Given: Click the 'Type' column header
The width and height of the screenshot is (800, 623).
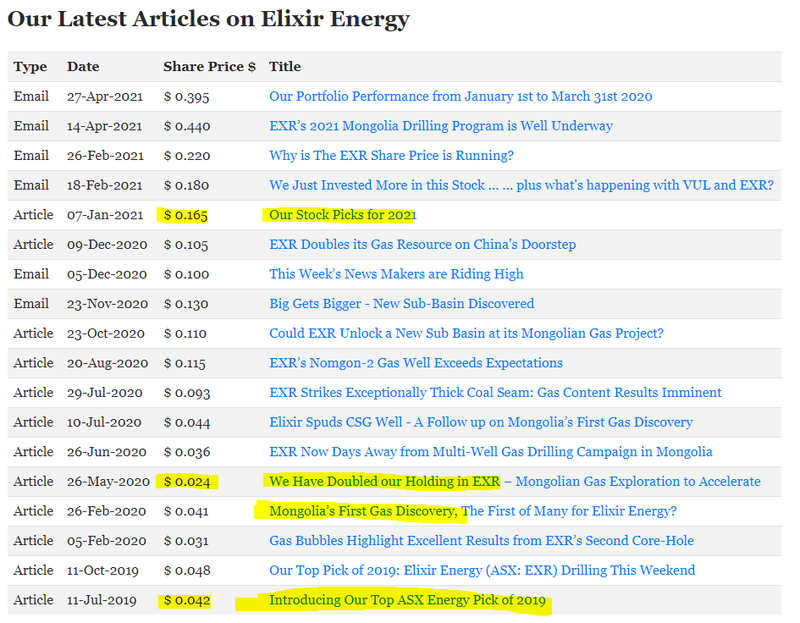Looking at the screenshot, I should [x=30, y=67].
